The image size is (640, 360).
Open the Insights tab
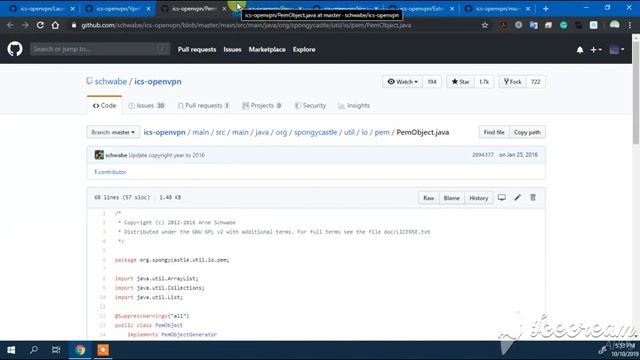tap(354, 106)
